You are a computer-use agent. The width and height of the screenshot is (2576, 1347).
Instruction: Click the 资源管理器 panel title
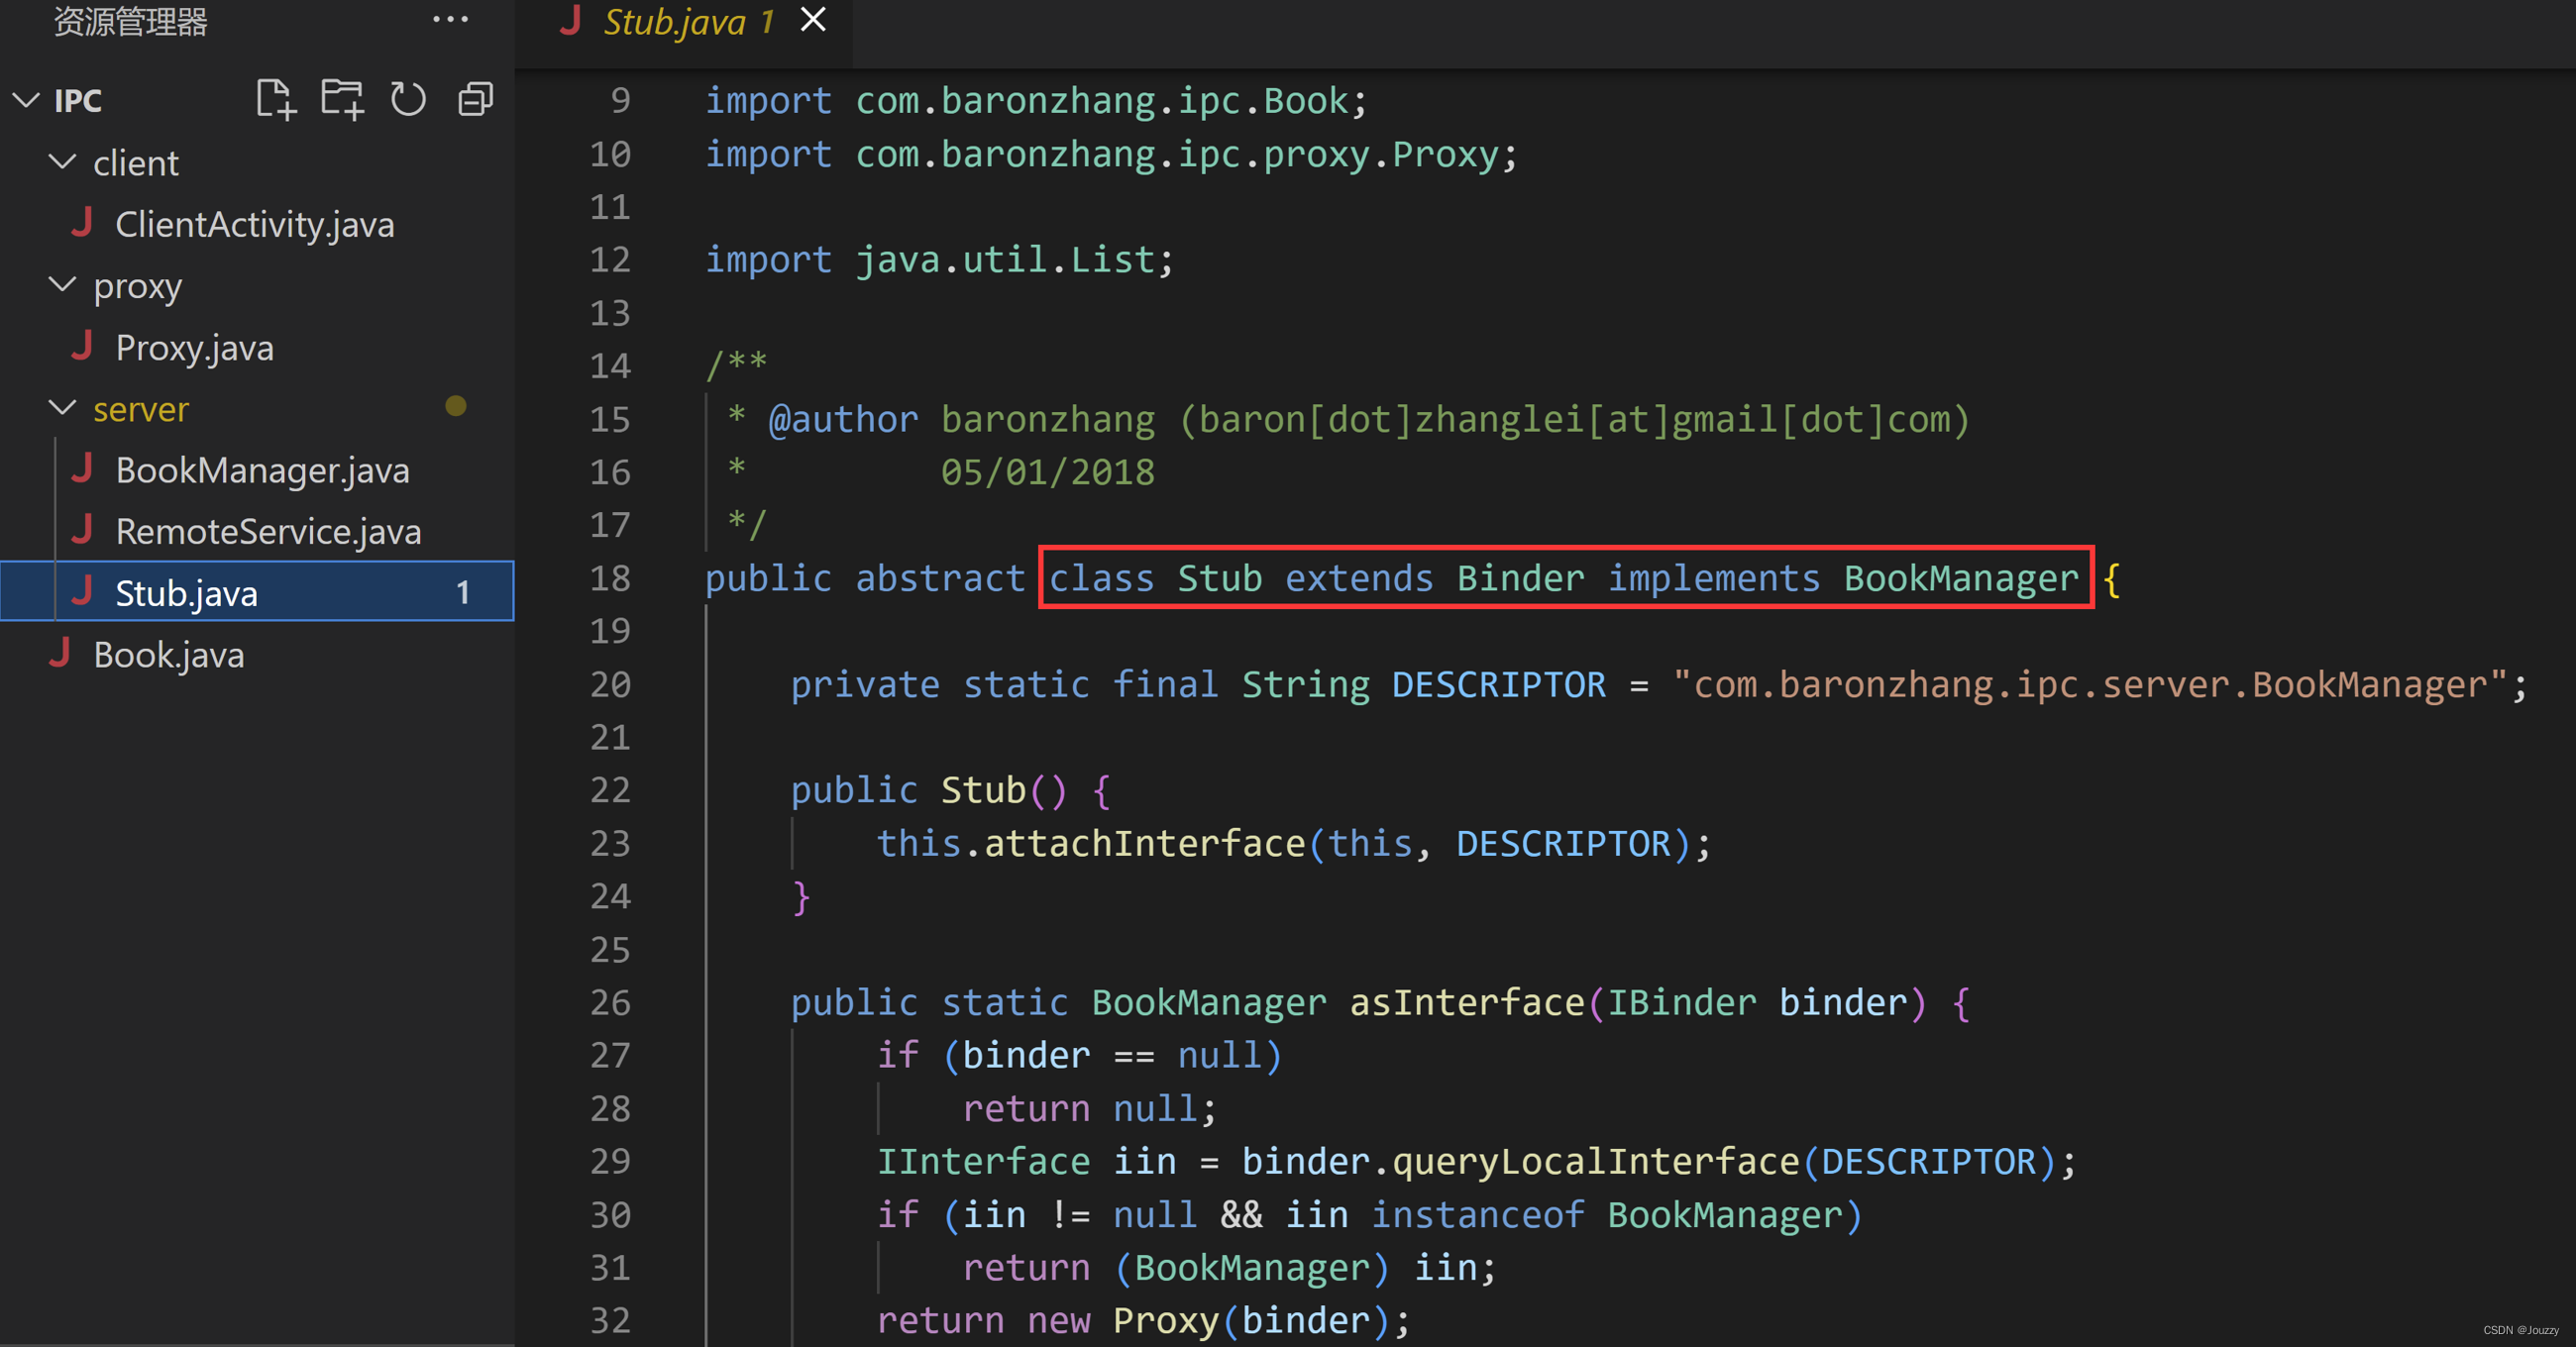[x=130, y=21]
